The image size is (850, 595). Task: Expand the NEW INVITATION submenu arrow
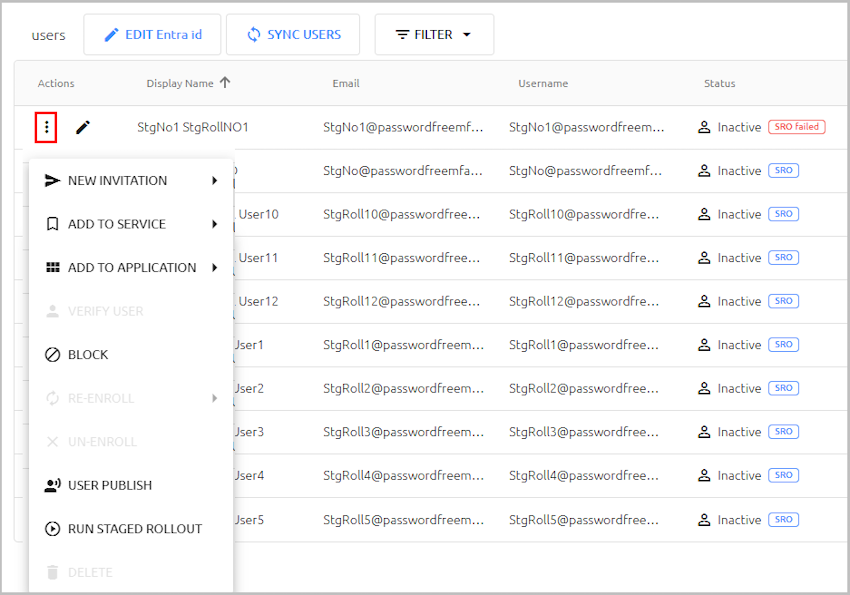[x=215, y=180]
